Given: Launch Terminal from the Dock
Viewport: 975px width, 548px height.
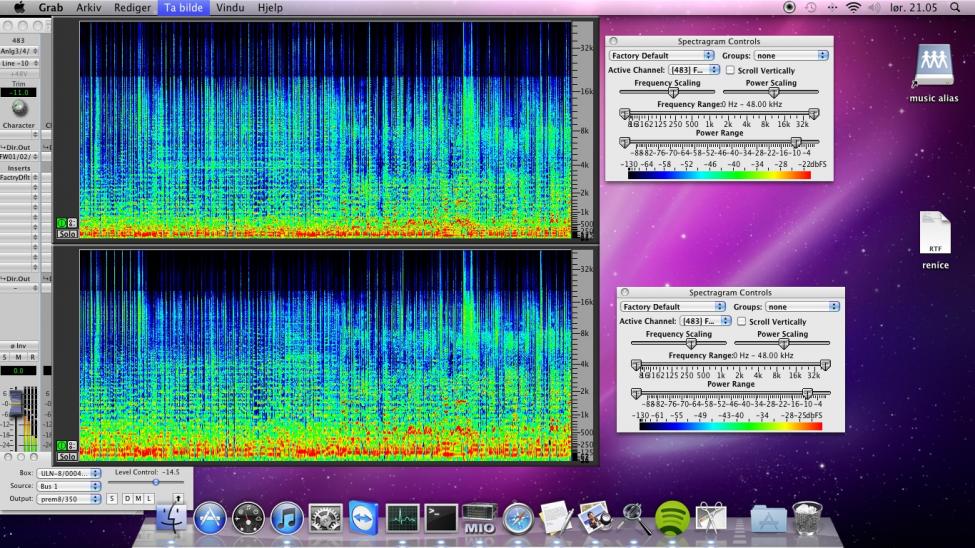Looking at the screenshot, I should point(441,518).
